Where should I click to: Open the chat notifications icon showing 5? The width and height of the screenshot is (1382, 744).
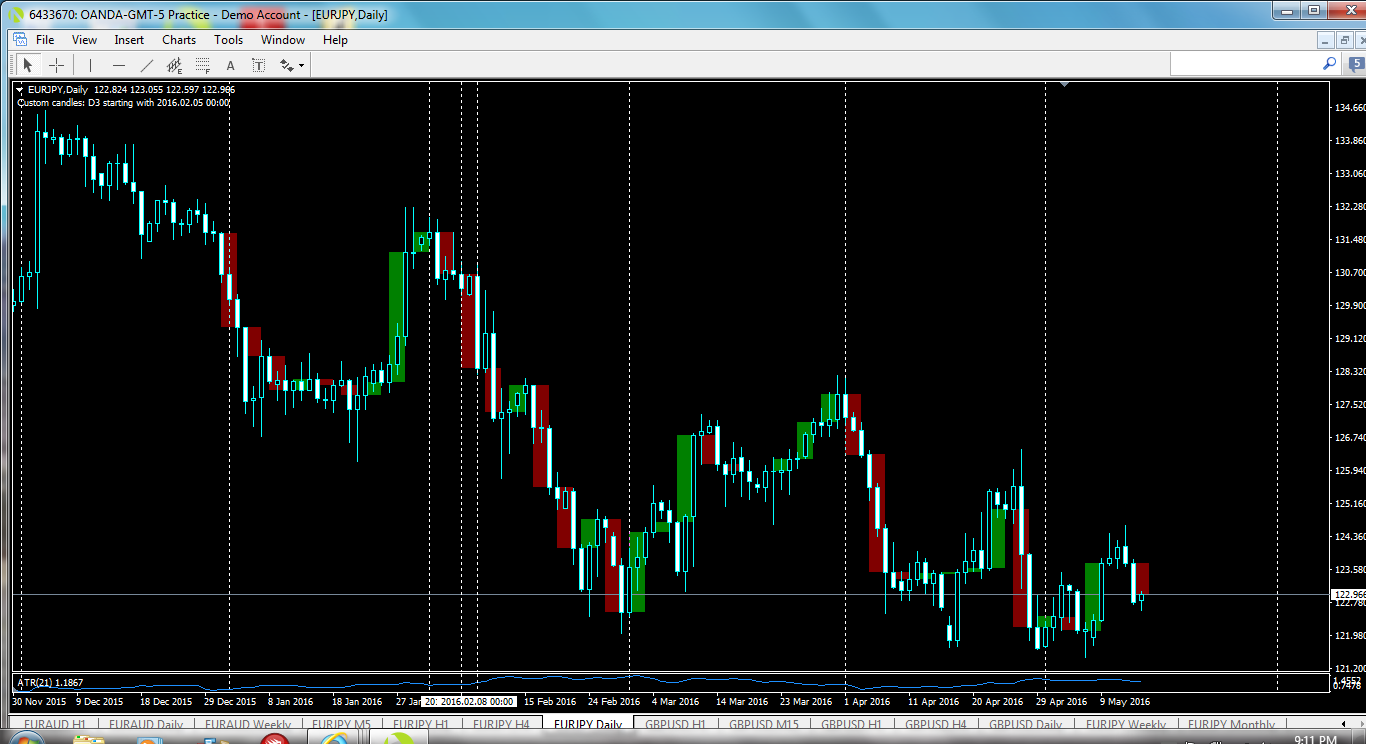pyautogui.click(x=1358, y=64)
